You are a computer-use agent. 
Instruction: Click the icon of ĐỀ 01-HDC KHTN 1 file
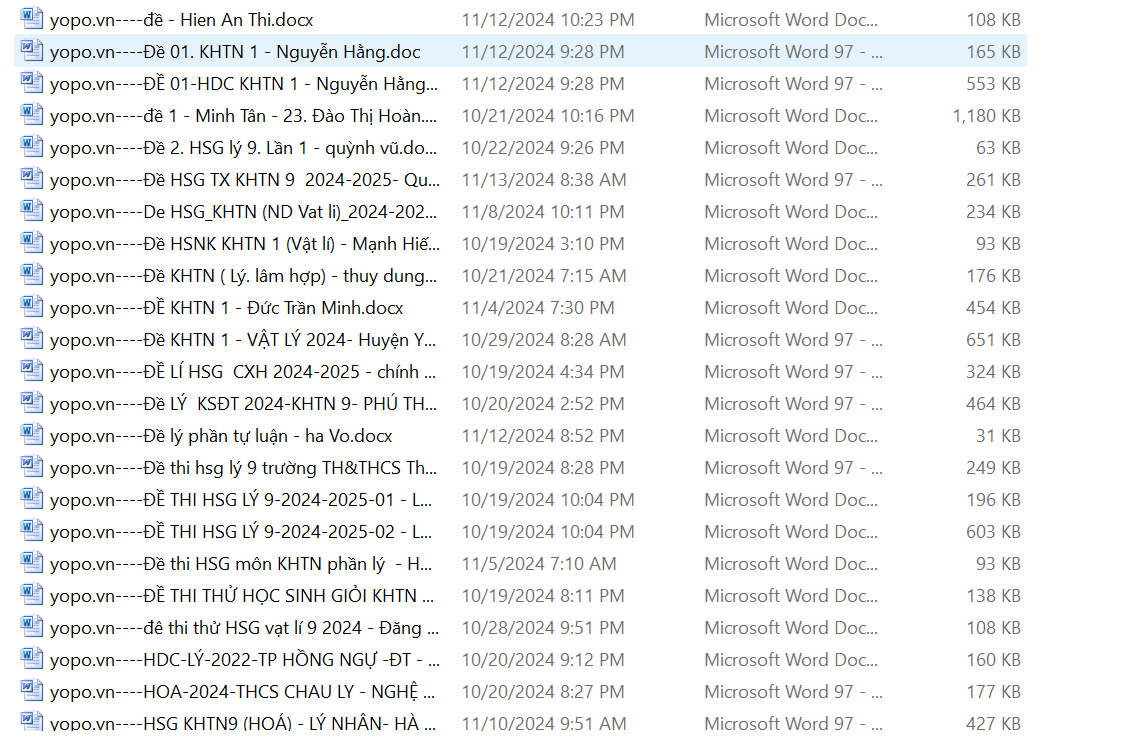[x=32, y=83]
